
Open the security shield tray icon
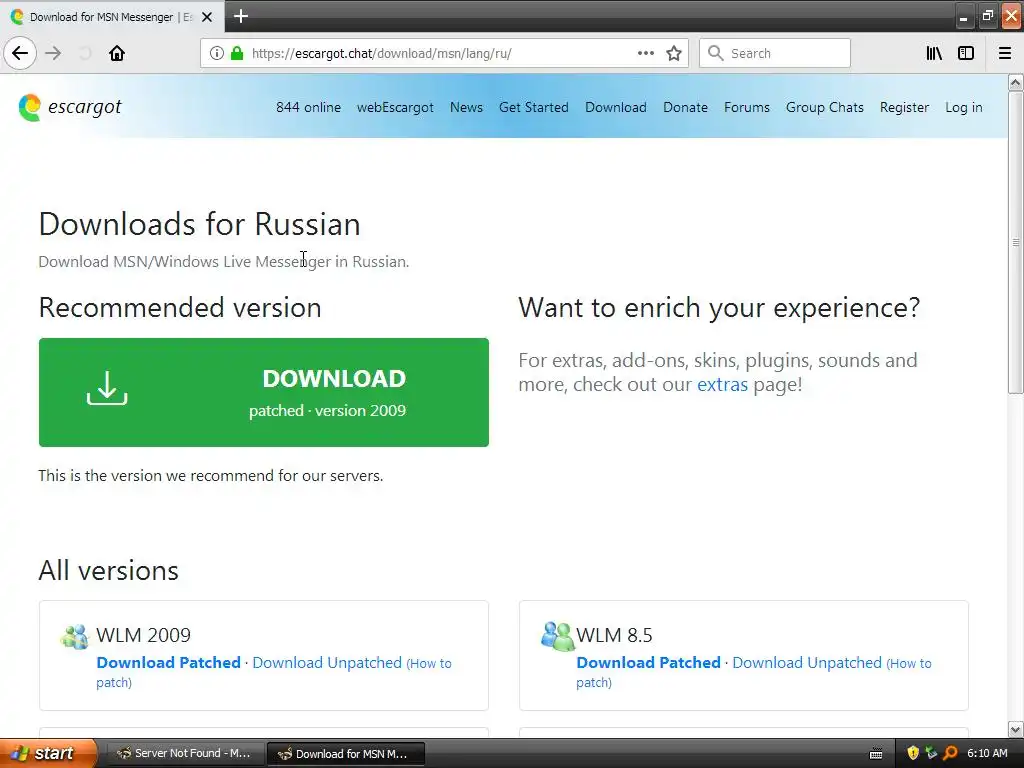click(x=912, y=753)
